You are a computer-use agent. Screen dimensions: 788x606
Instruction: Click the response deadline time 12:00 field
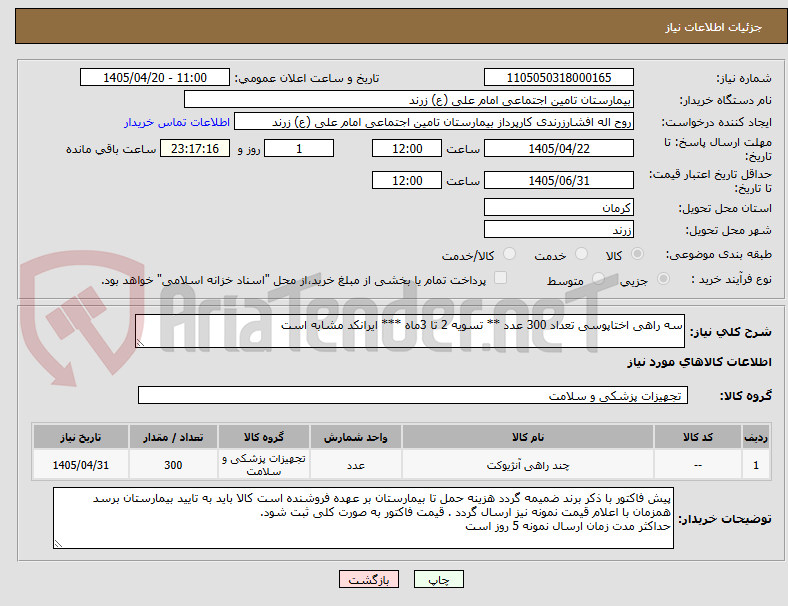click(x=407, y=148)
